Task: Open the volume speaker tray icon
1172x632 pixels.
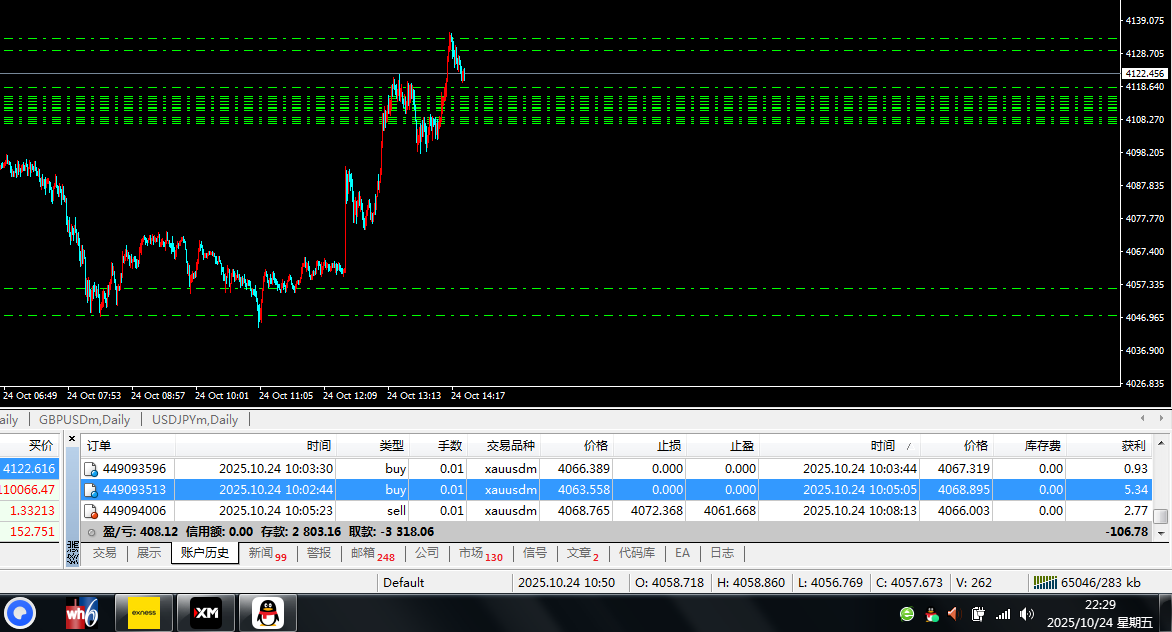Action: click(1026, 614)
